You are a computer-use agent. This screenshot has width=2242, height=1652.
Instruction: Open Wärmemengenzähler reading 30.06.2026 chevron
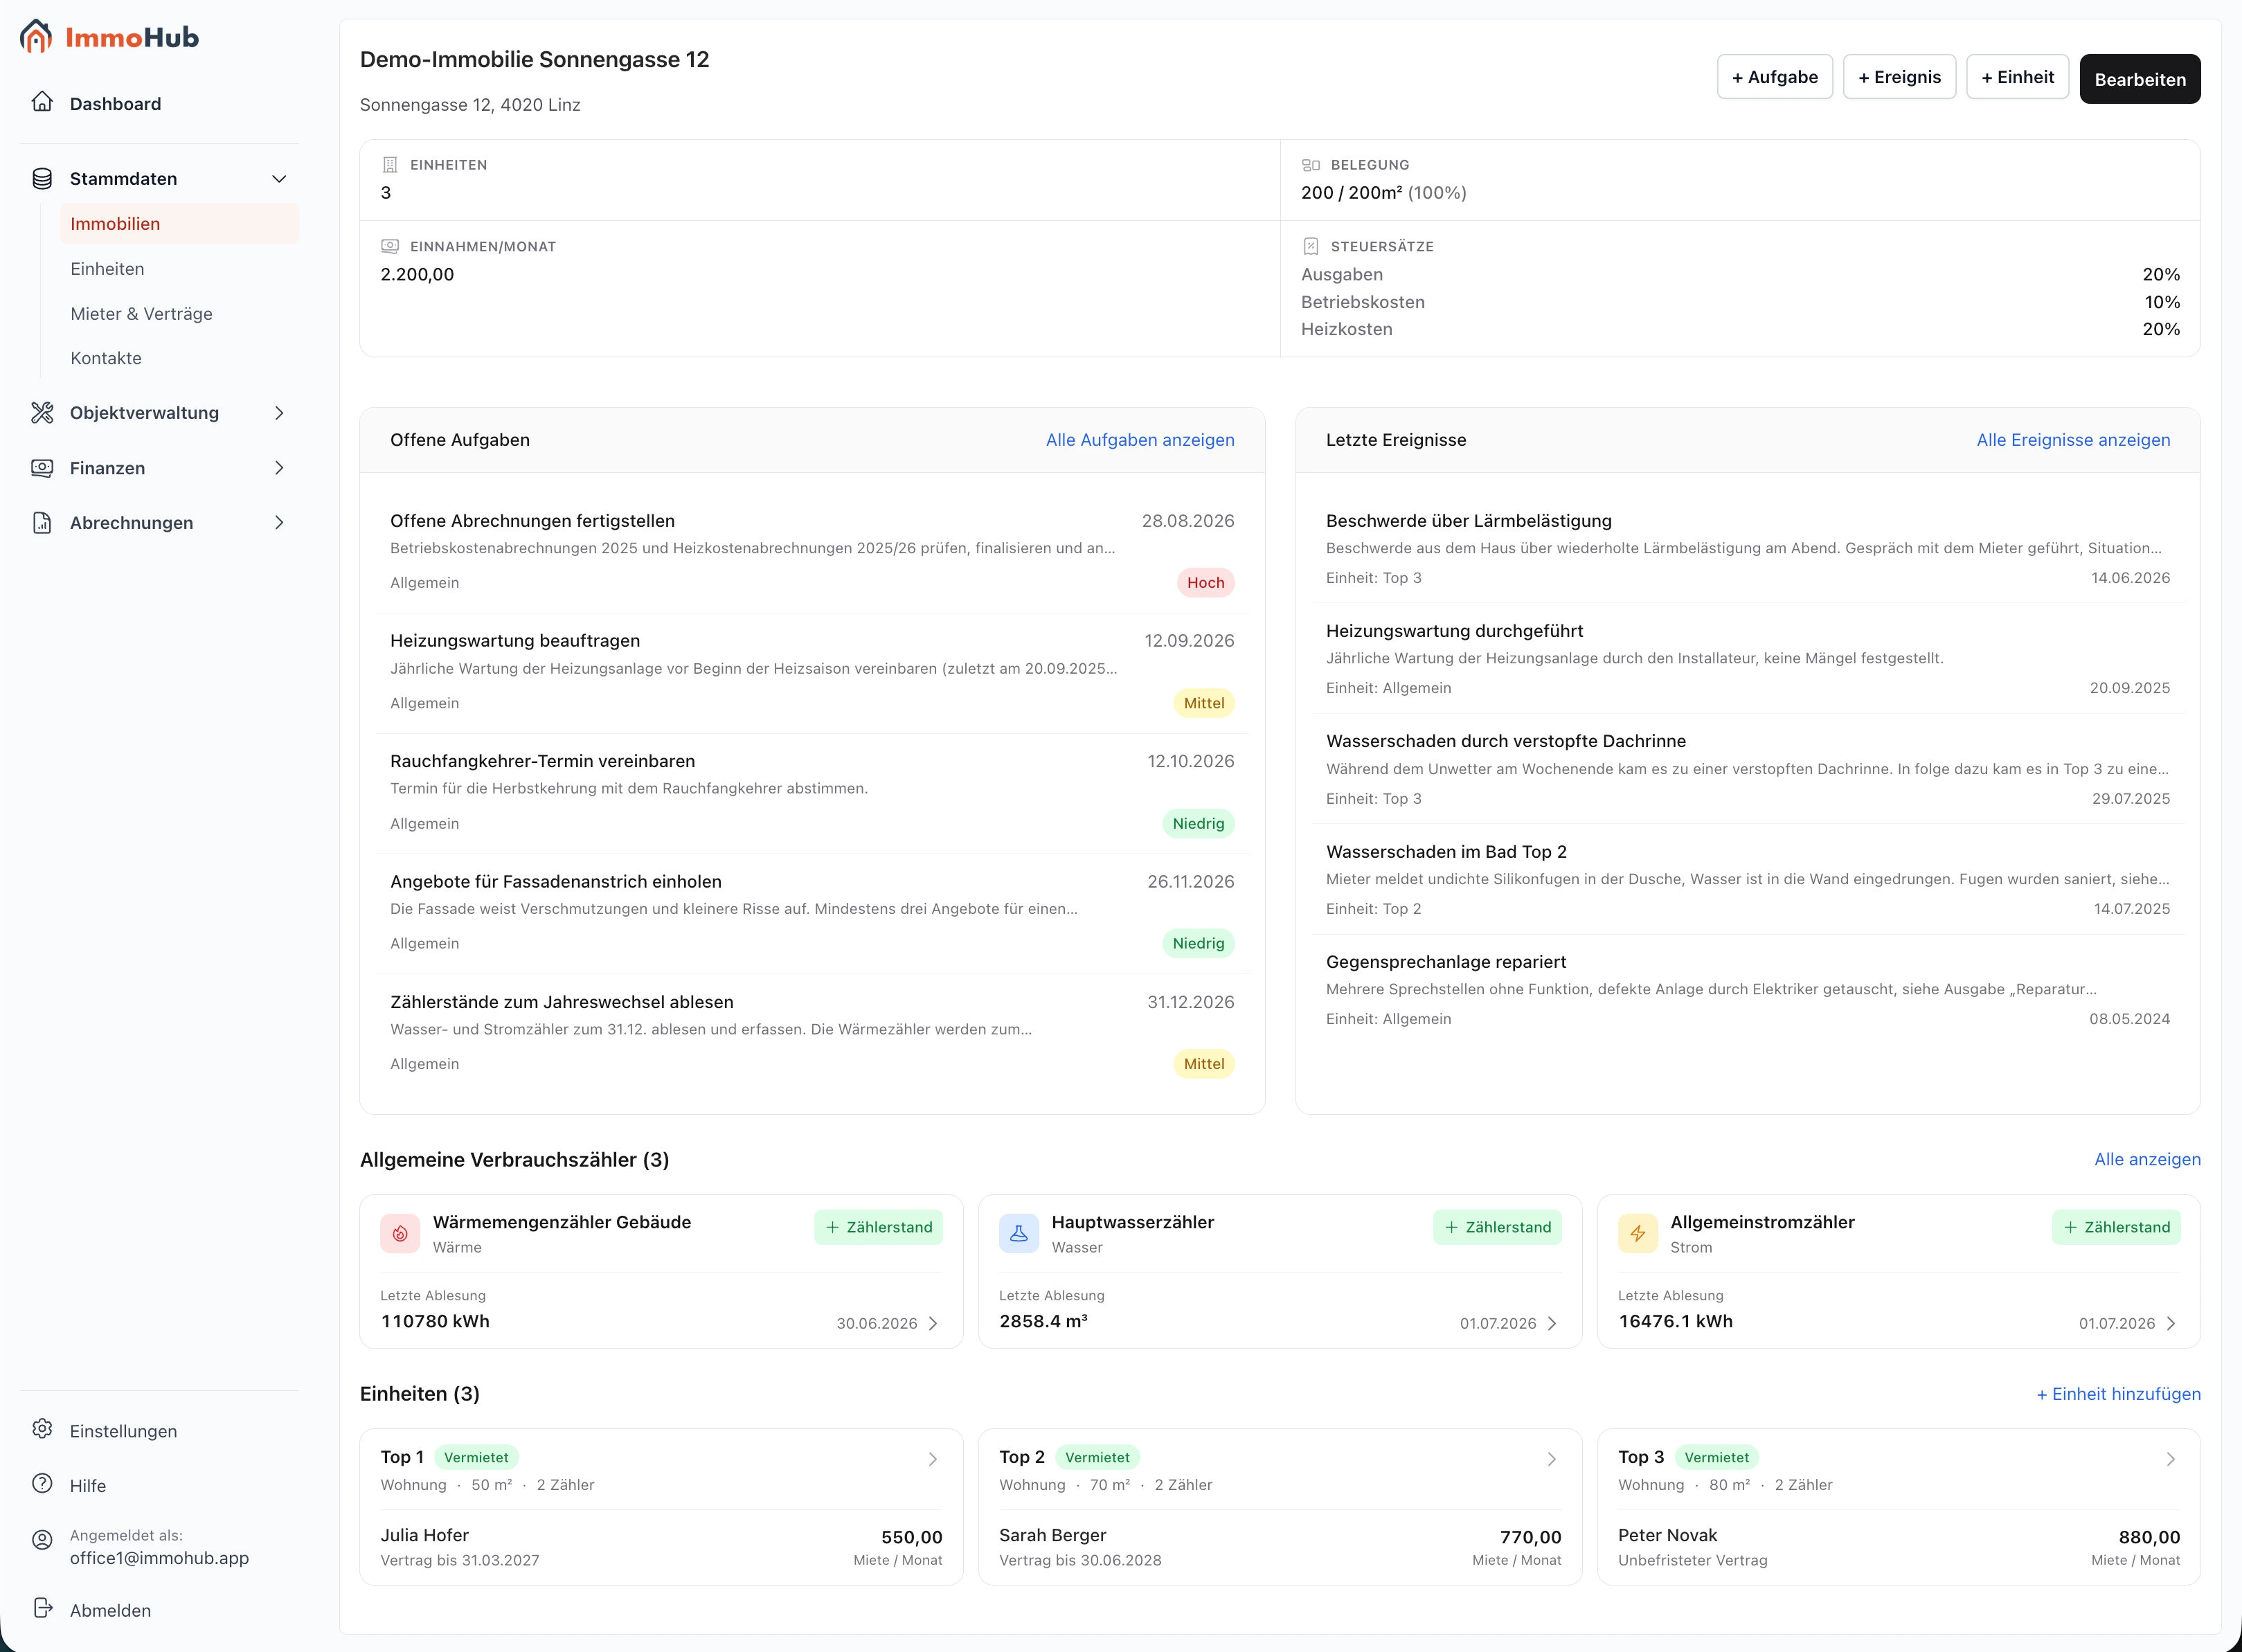tap(933, 1324)
